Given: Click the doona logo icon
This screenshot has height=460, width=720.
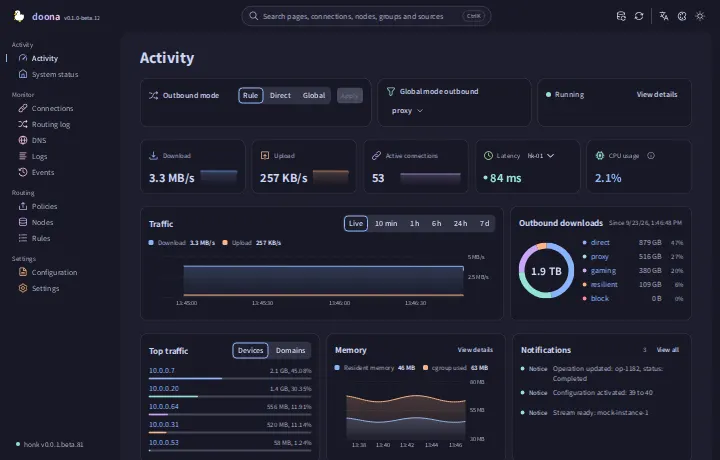Looking at the screenshot, I should [19, 16].
